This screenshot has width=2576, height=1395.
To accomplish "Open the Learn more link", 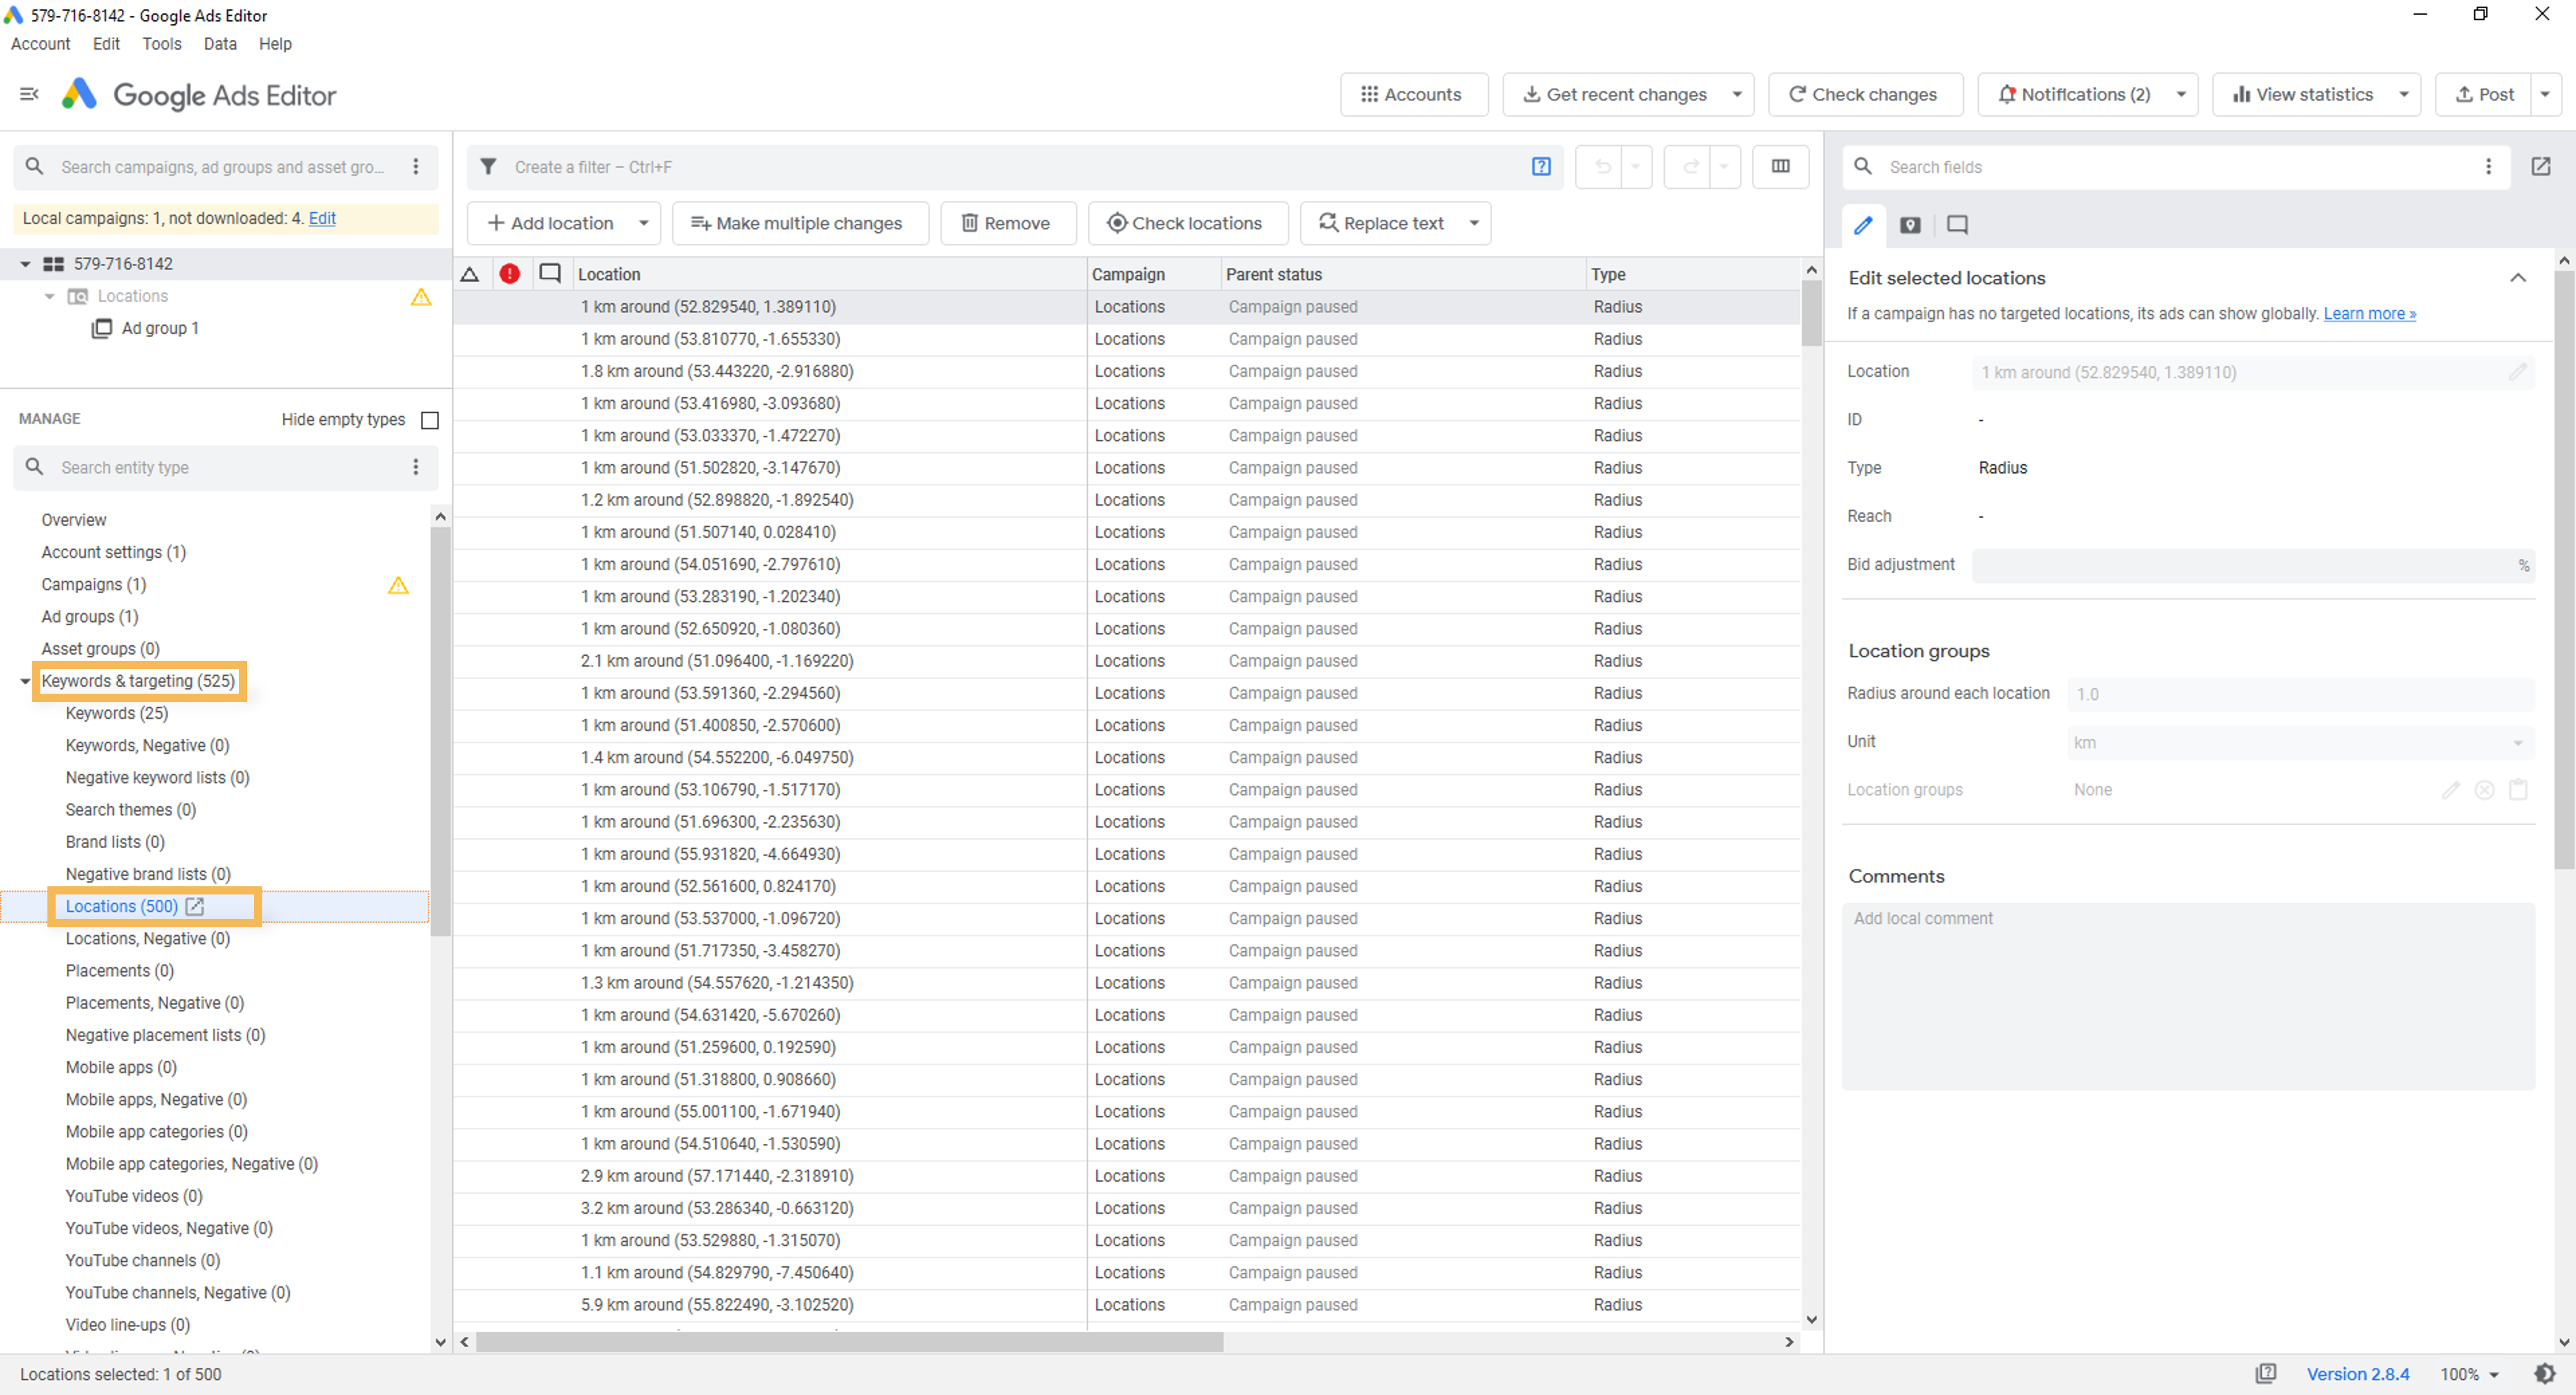I will pyautogui.click(x=2368, y=314).
